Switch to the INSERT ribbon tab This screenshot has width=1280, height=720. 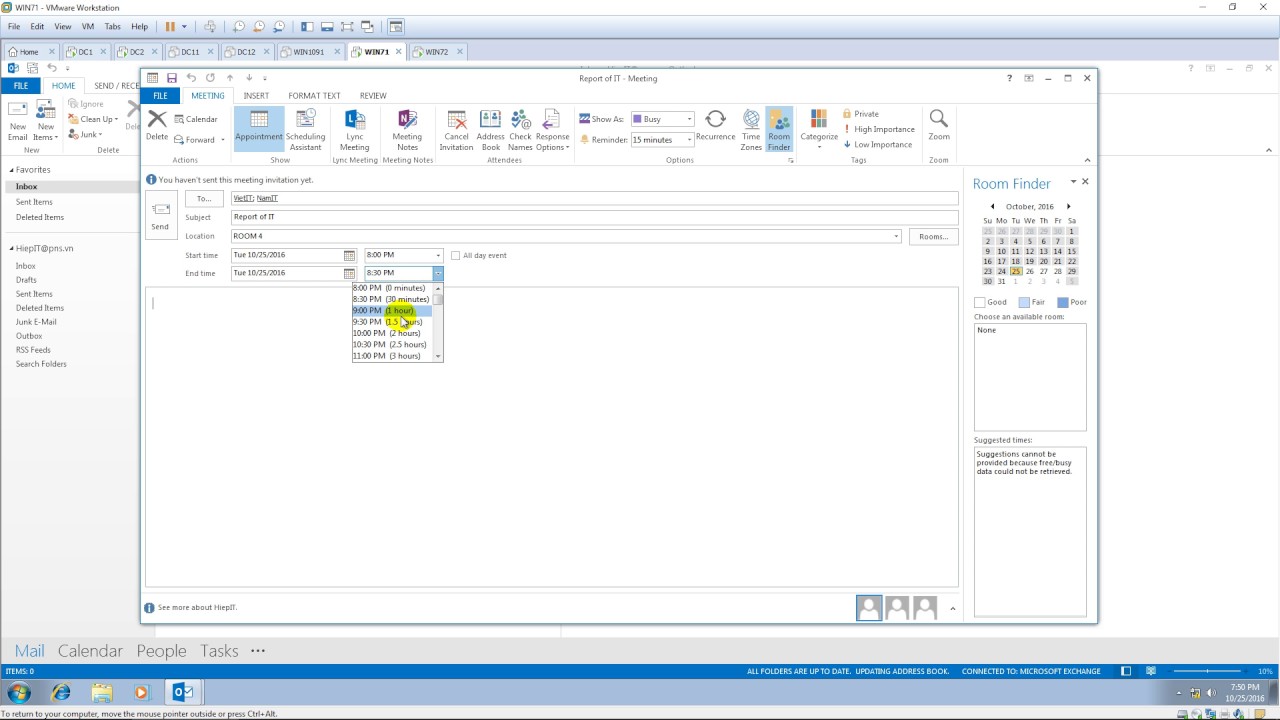click(256, 96)
